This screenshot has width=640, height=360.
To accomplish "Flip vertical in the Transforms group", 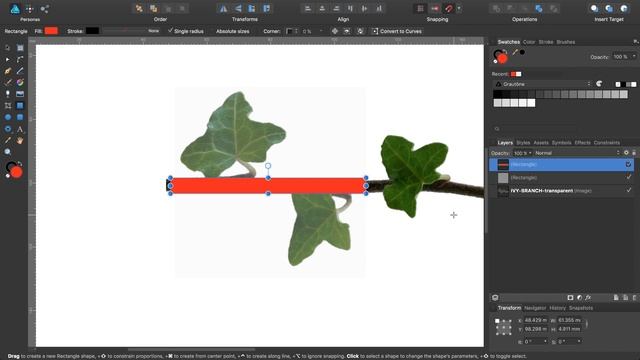I will (x=238, y=8).
